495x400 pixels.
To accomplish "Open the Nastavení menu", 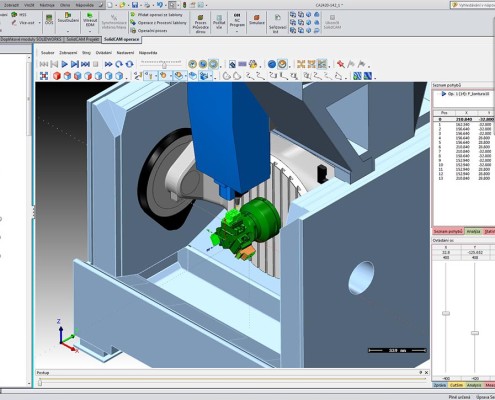I will (x=125, y=53).
